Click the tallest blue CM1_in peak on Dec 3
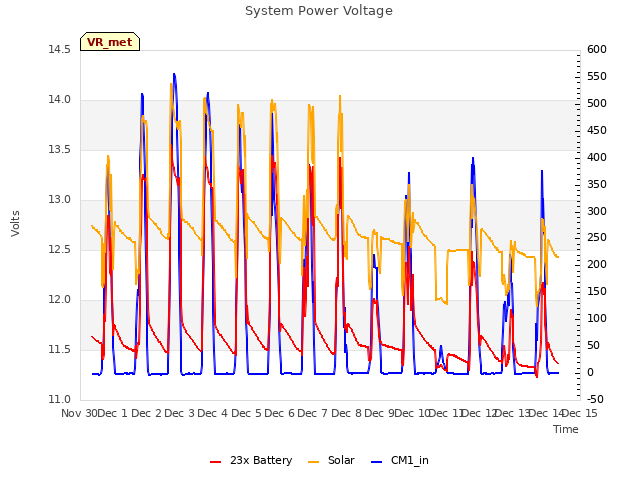The height and width of the screenshot is (480, 640). click(174, 74)
